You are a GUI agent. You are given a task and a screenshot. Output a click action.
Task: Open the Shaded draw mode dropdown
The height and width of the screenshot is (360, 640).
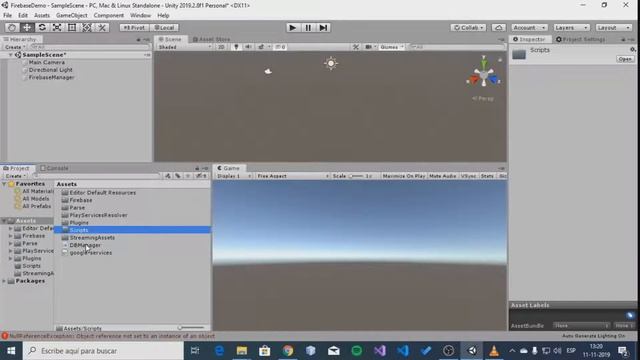coord(184,47)
